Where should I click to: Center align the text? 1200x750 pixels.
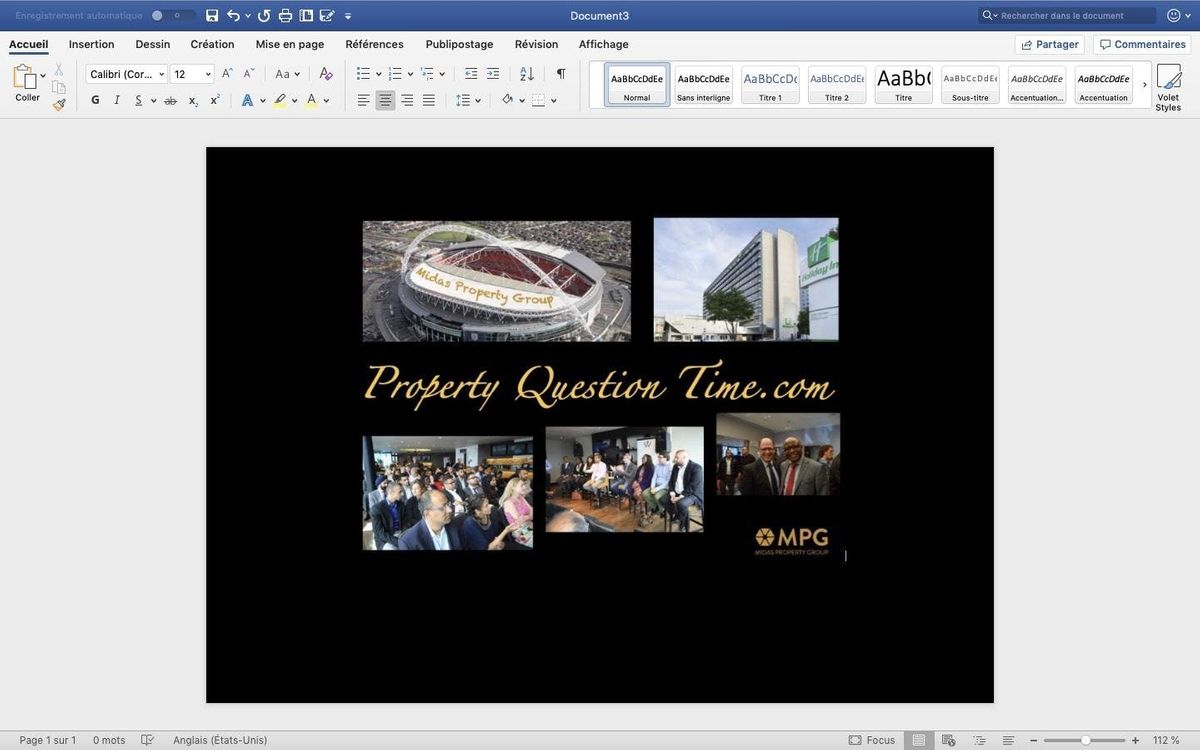pos(385,100)
